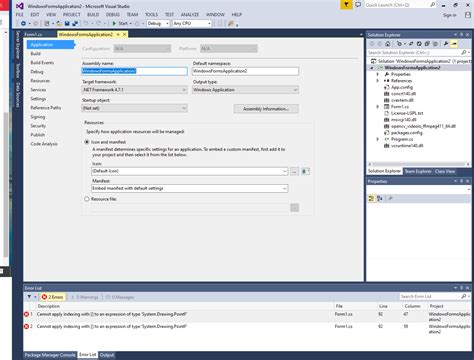
Task: Select Build Events in the project settings sidebar
Action: (x=42, y=63)
